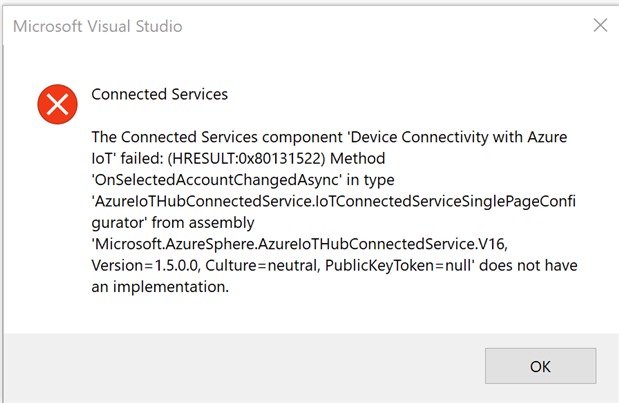
Task: Click OK to dismiss the error
Action: 540,366
